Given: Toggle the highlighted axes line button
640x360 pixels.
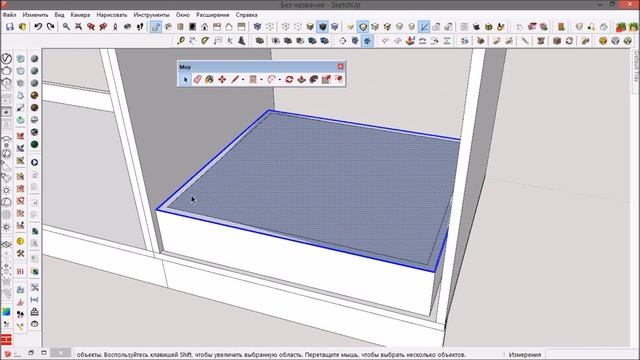Looking at the screenshot, I should (x=424, y=27).
